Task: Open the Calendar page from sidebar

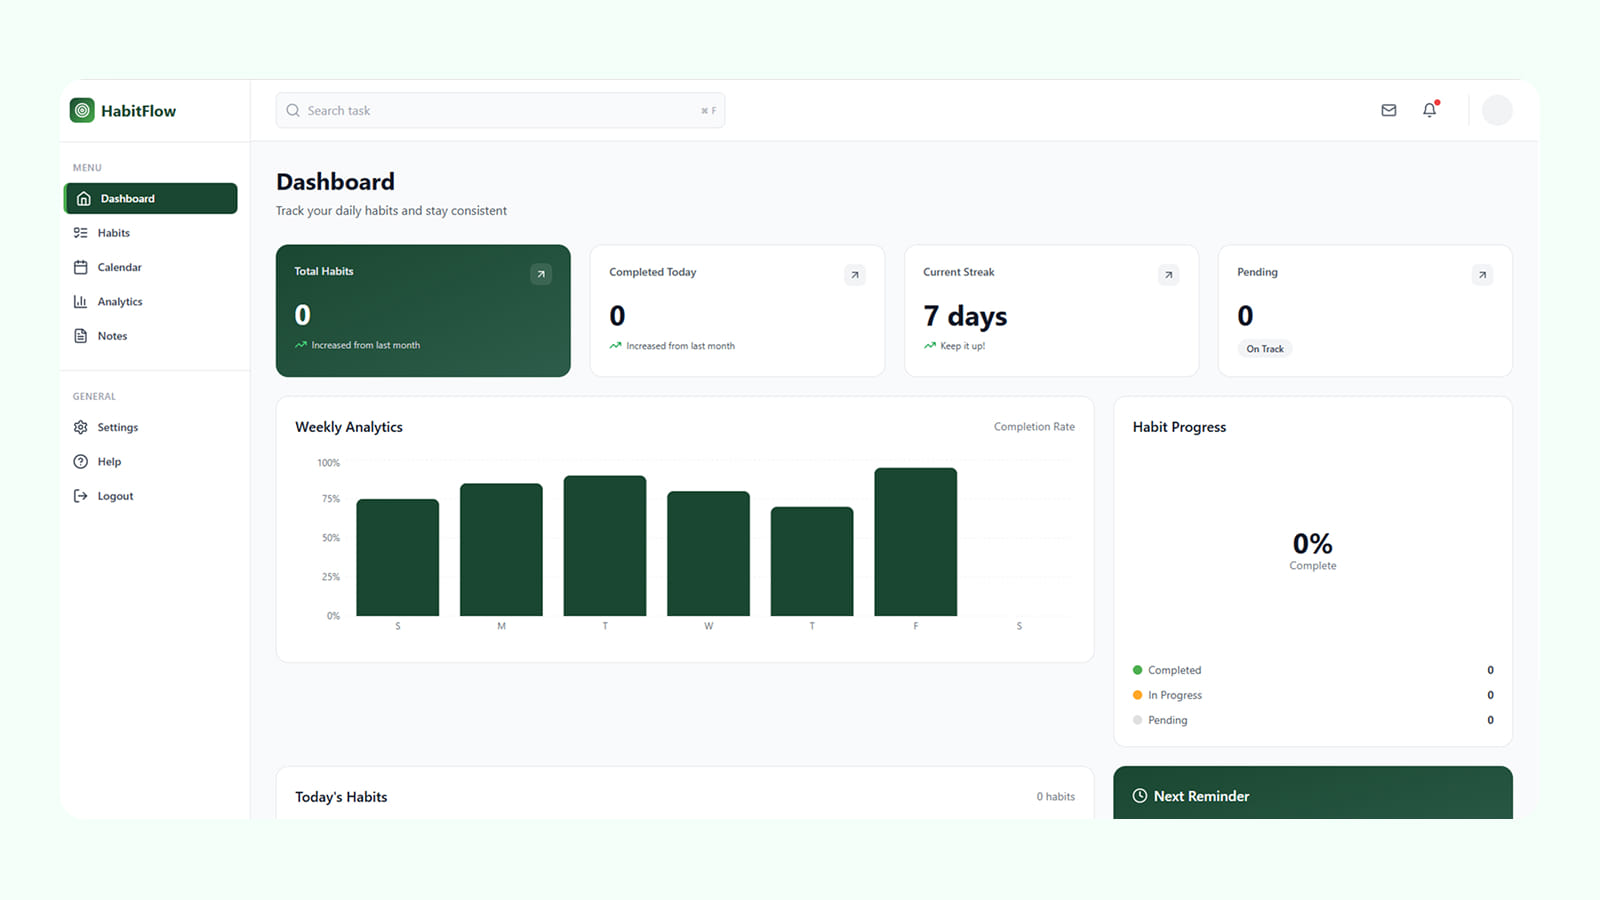Action: point(119,267)
